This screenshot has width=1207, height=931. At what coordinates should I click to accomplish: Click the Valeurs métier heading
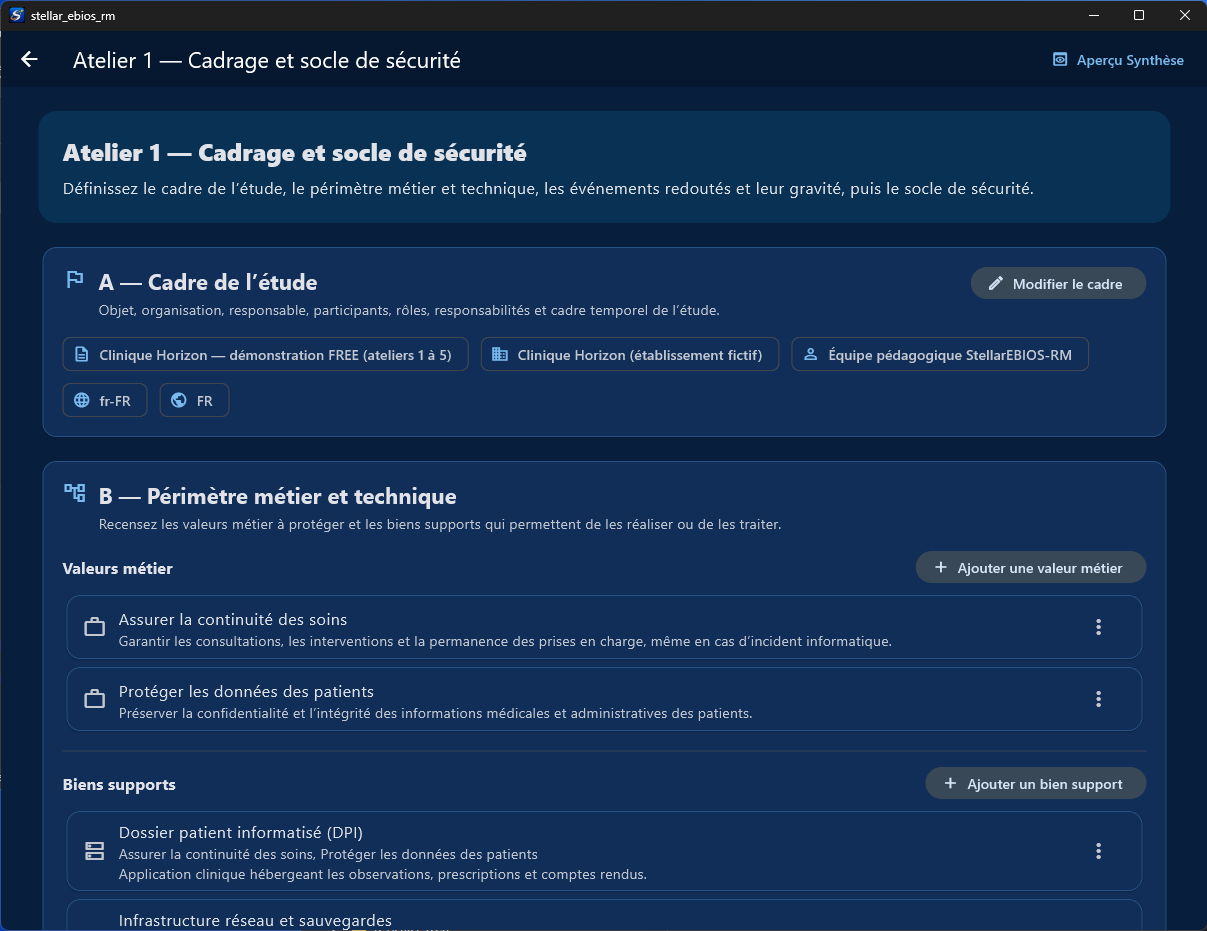(117, 568)
